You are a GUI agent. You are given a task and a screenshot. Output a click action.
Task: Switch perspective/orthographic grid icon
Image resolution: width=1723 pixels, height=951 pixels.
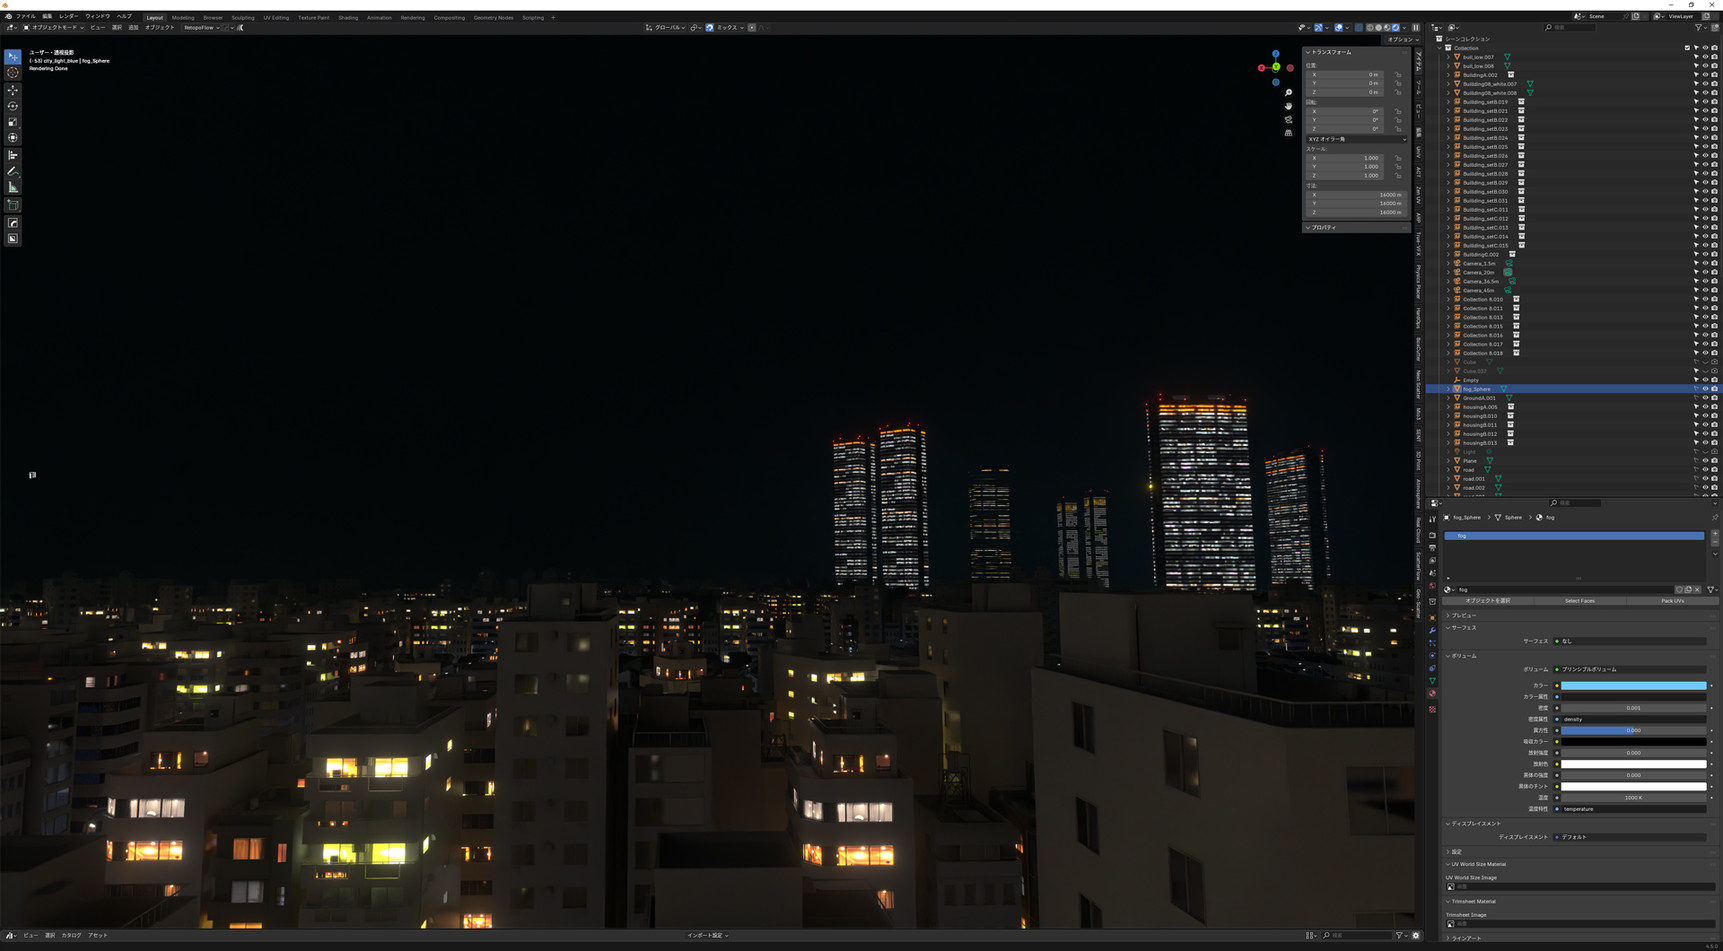pyautogui.click(x=1288, y=132)
